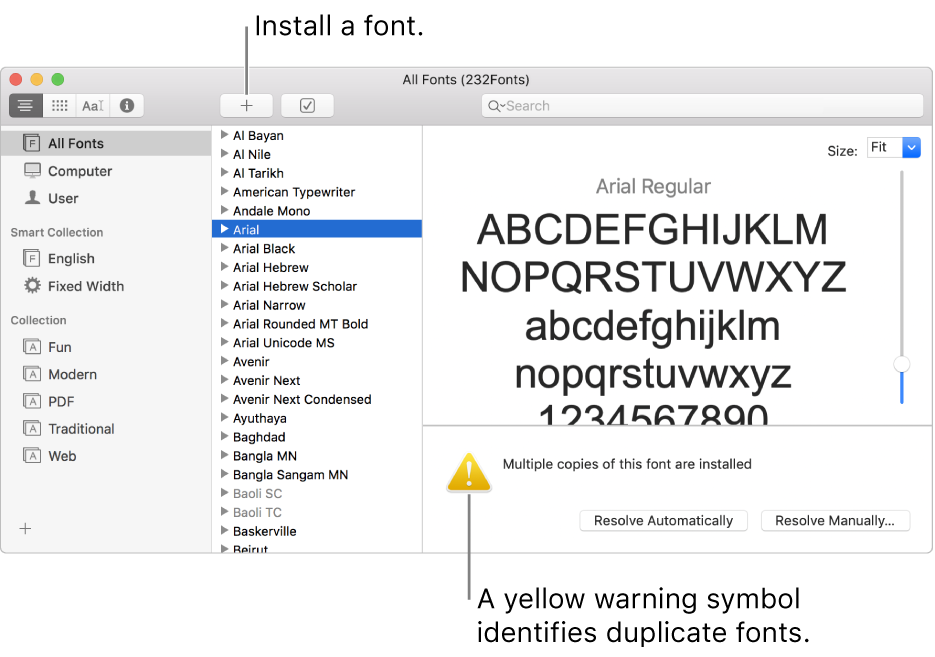The width and height of the screenshot is (935, 657).
Task: Select the Arial Hebrew Scholar font
Action: pyautogui.click(x=295, y=286)
